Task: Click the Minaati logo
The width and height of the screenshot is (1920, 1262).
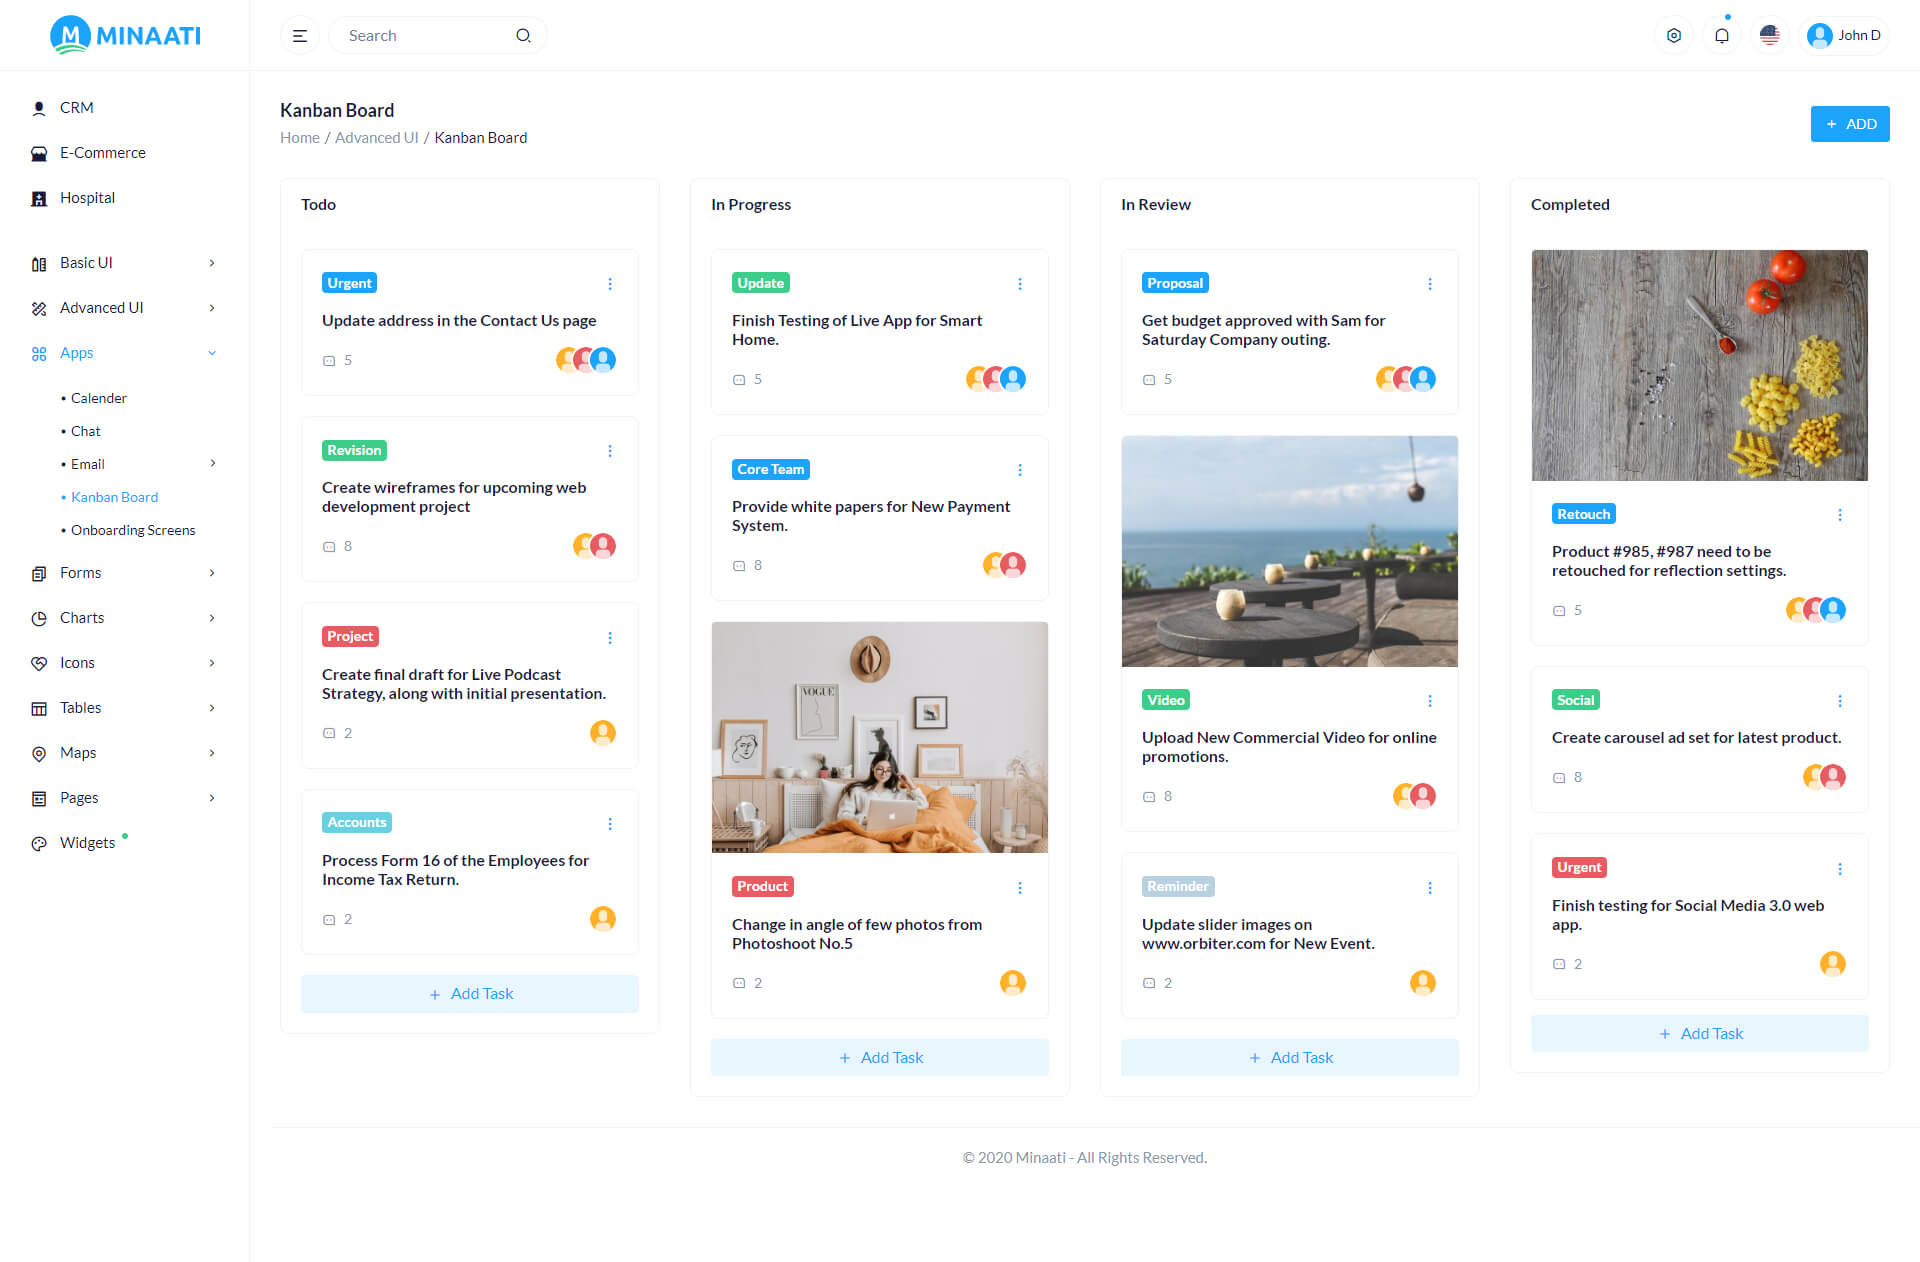Action: point(124,35)
